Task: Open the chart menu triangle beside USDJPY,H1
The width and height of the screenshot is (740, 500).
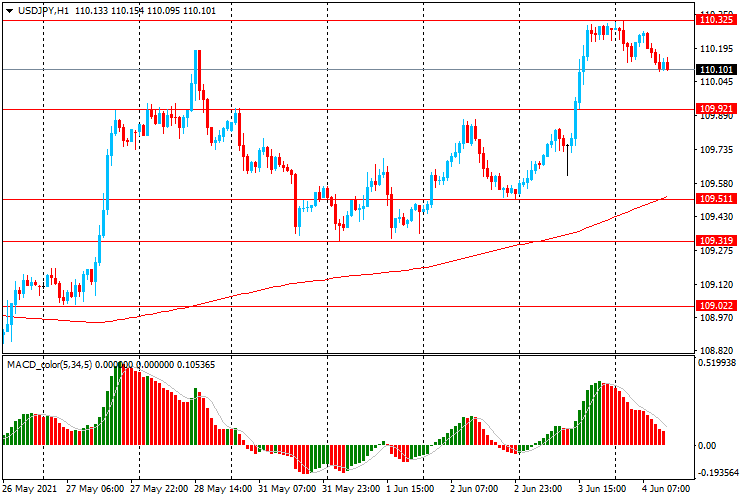Action: [9, 11]
